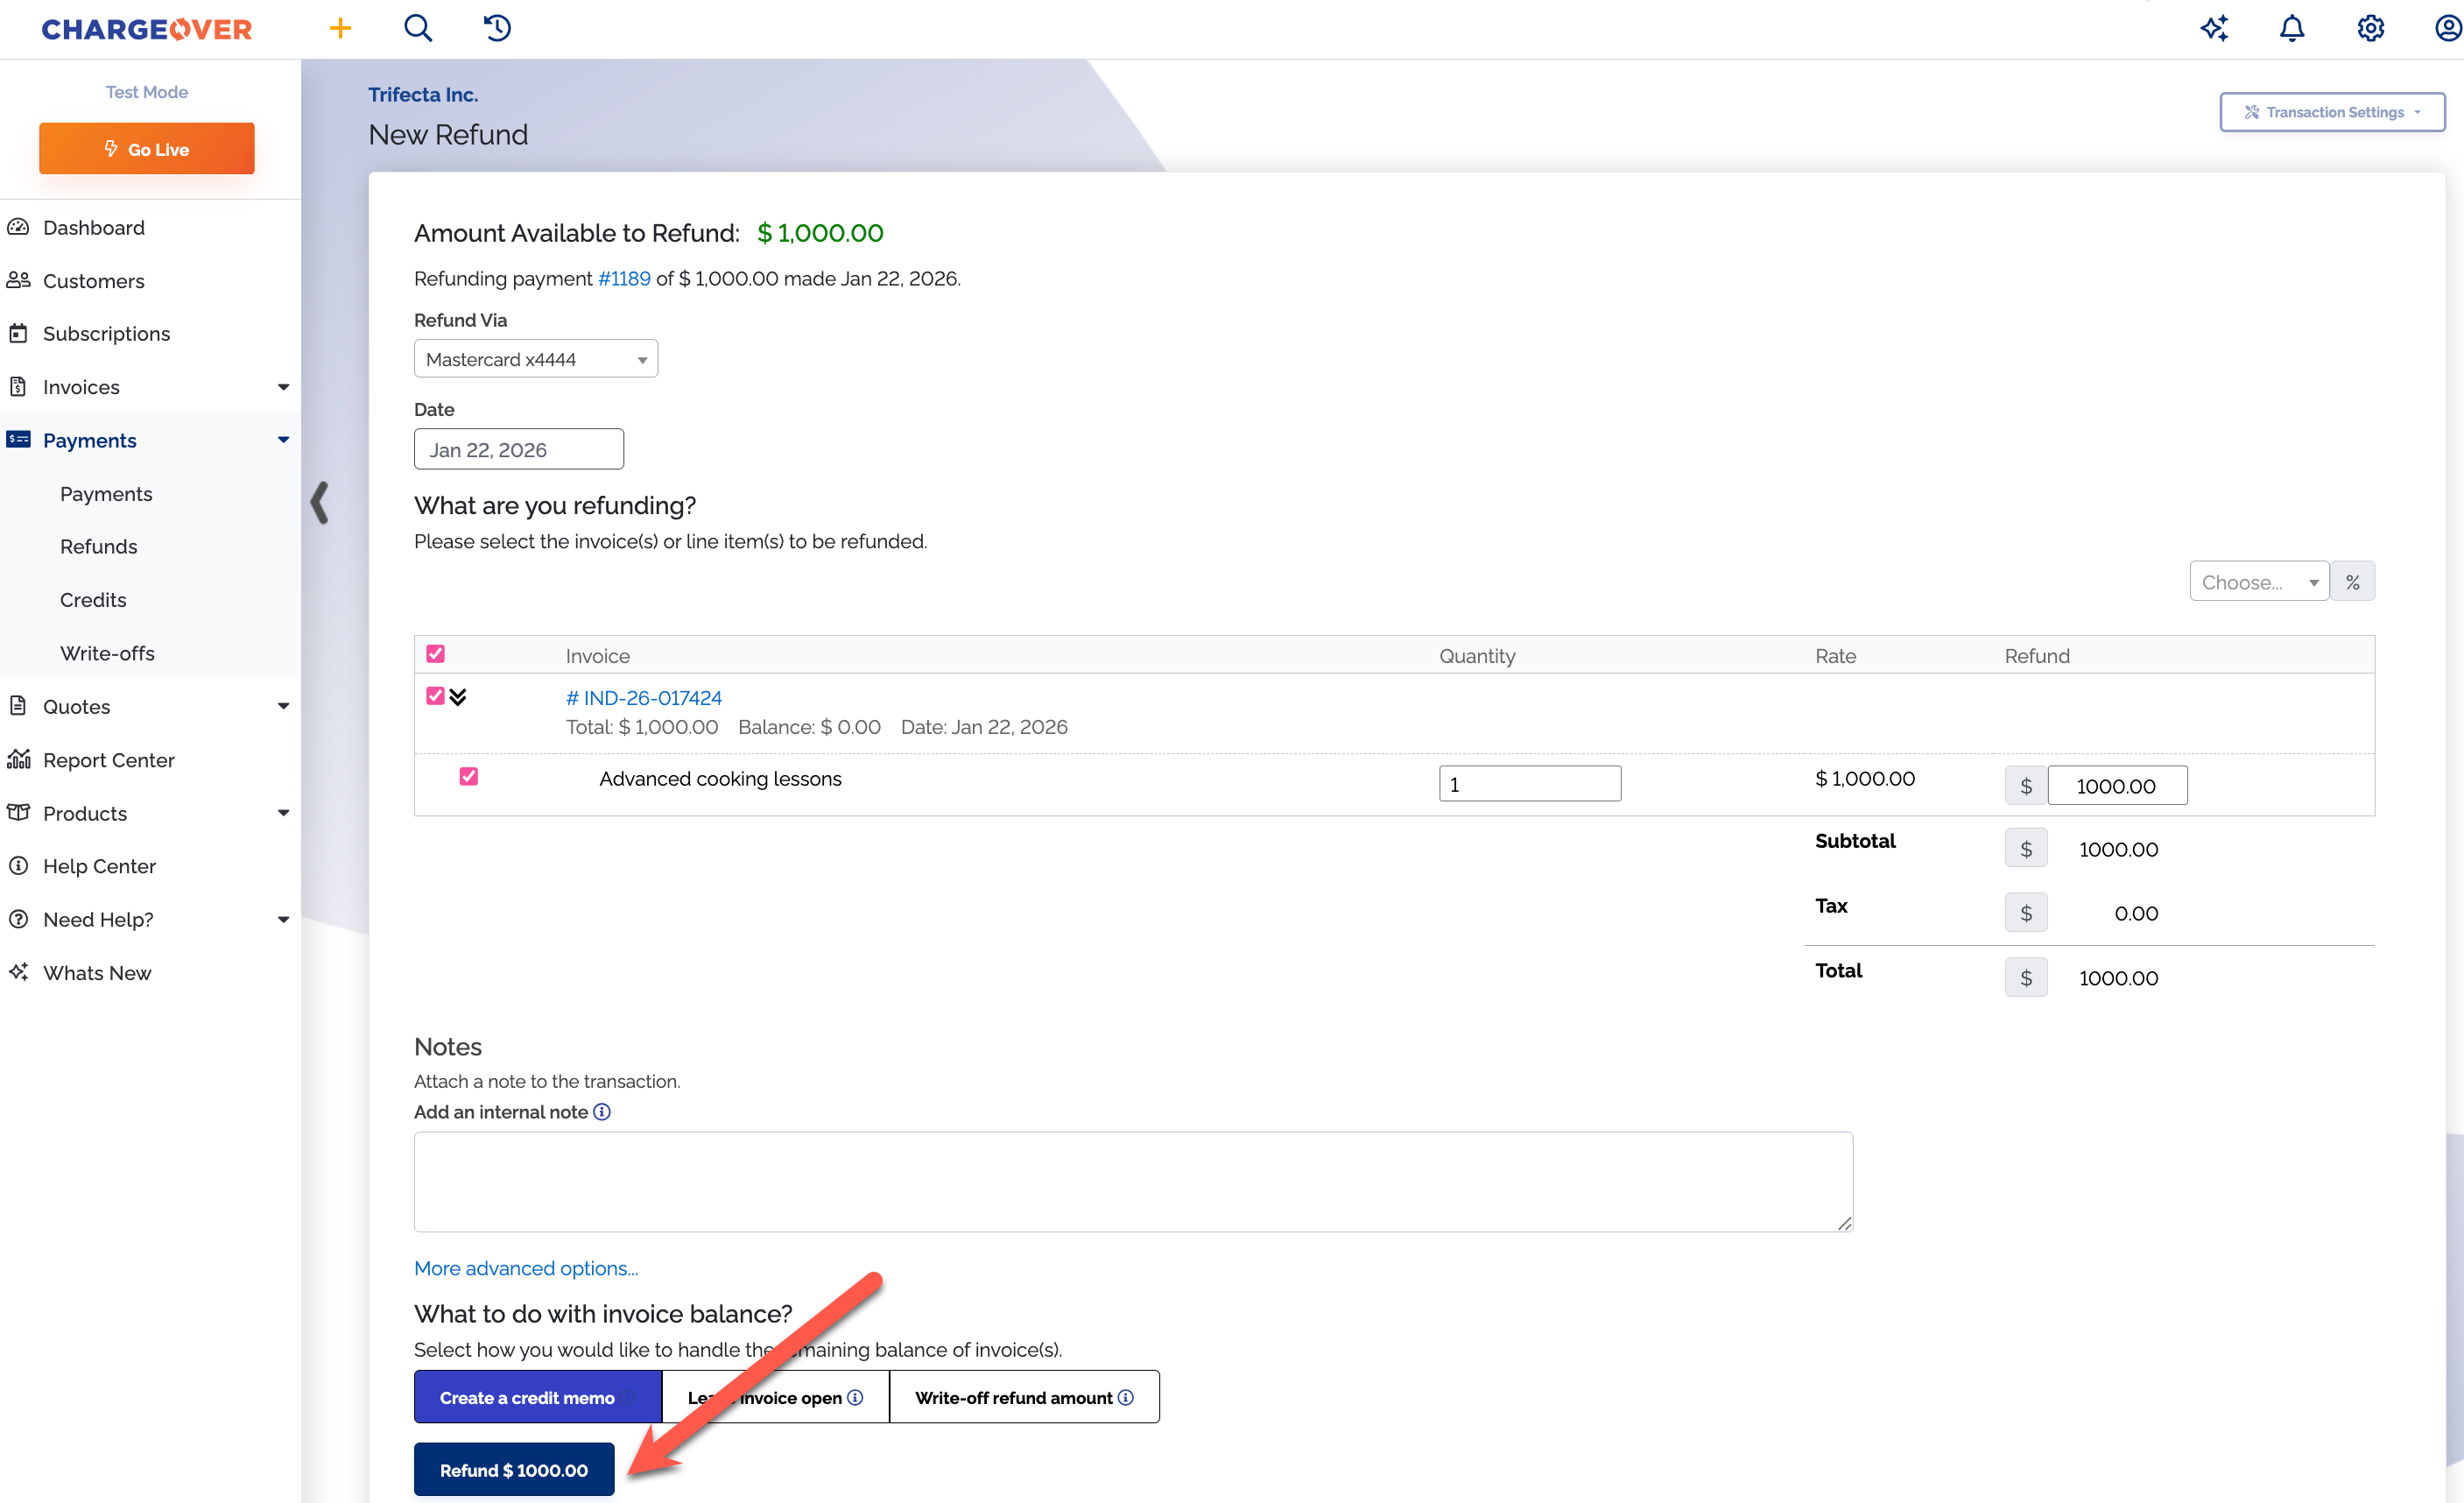The height and width of the screenshot is (1503, 2464).
Task: Open the search magnifier icon
Action: coord(418,28)
